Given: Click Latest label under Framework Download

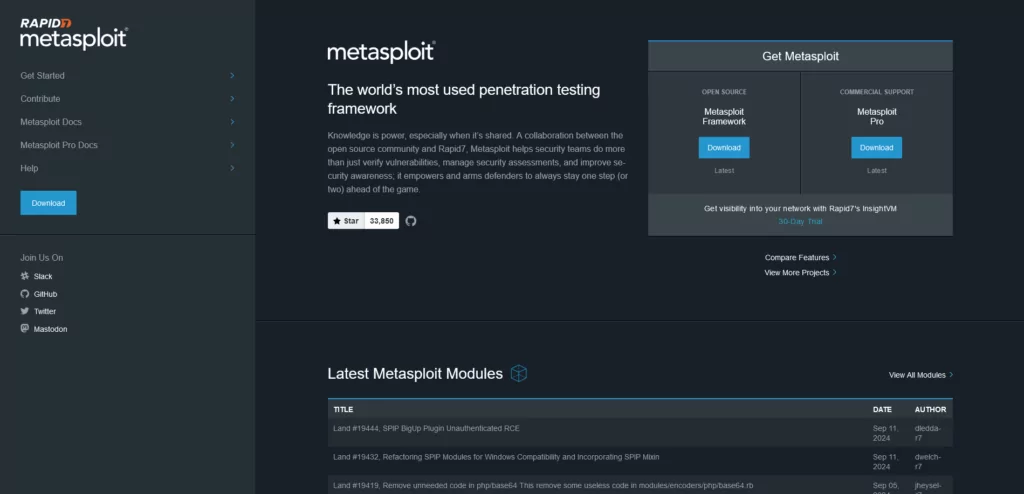Looking at the screenshot, I should tap(724, 171).
